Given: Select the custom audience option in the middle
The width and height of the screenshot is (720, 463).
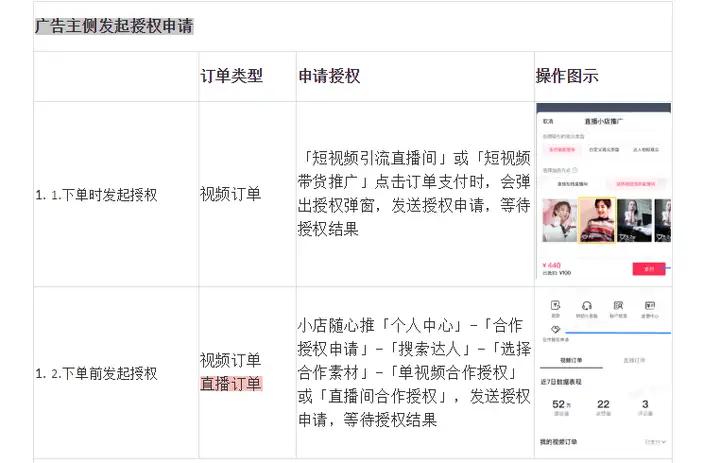Looking at the screenshot, I should 604,149.
